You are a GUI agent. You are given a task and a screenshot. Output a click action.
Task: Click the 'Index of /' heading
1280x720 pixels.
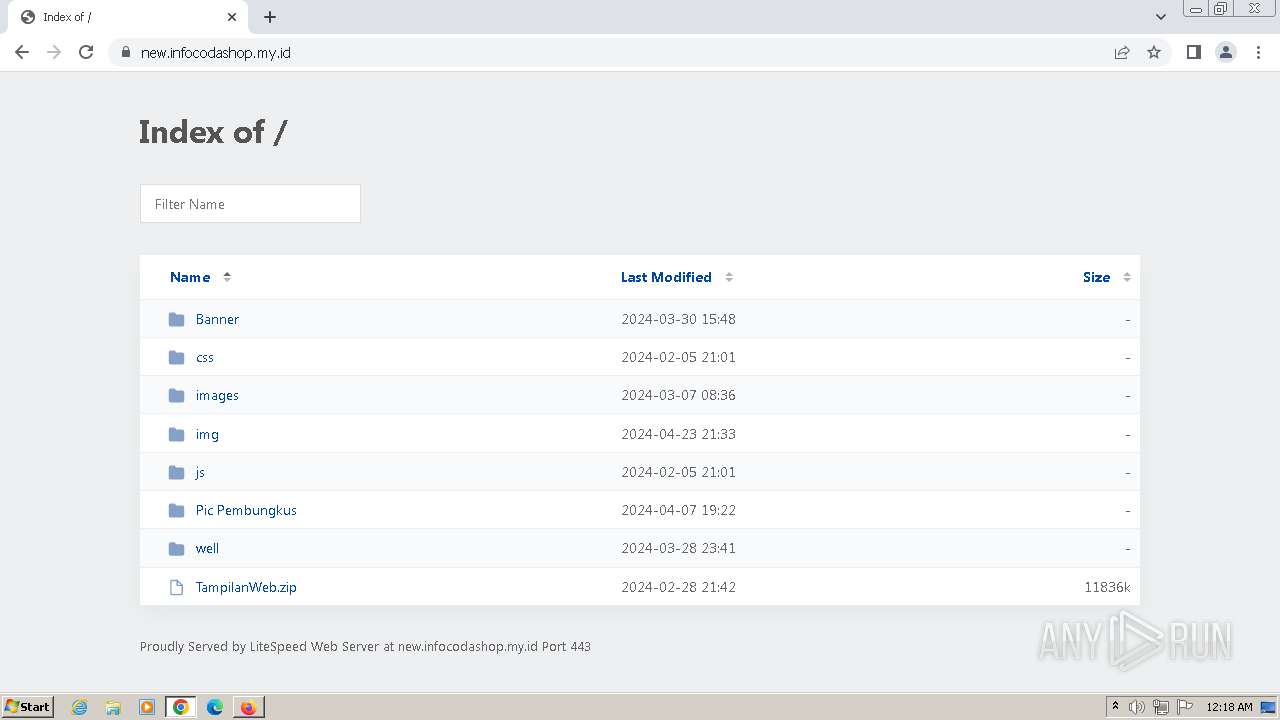click(213, 131)
